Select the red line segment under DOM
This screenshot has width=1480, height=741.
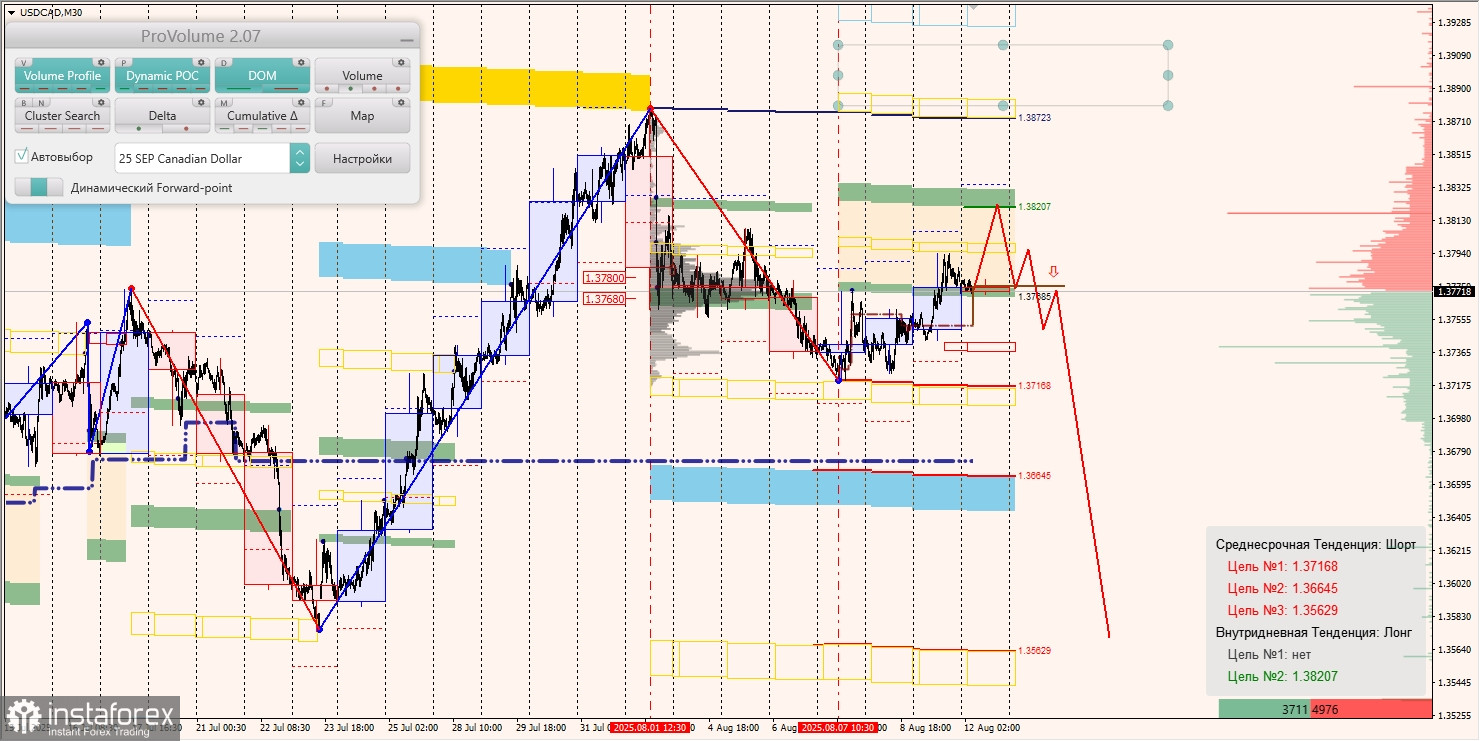(286, 89)
